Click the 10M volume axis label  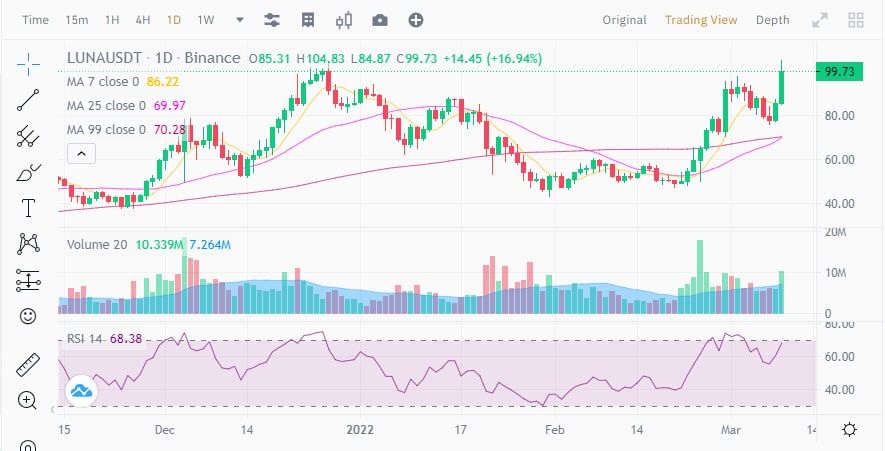point(837,273)
